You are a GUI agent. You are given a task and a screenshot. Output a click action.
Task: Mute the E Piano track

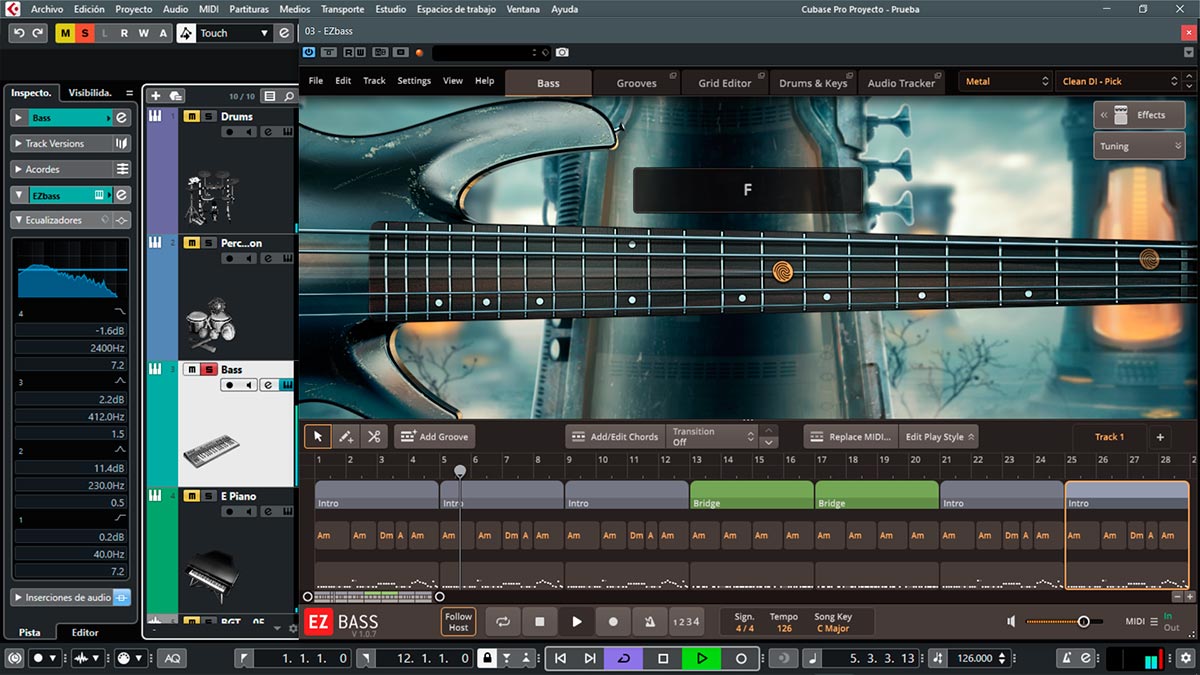[x=192, y=496]
